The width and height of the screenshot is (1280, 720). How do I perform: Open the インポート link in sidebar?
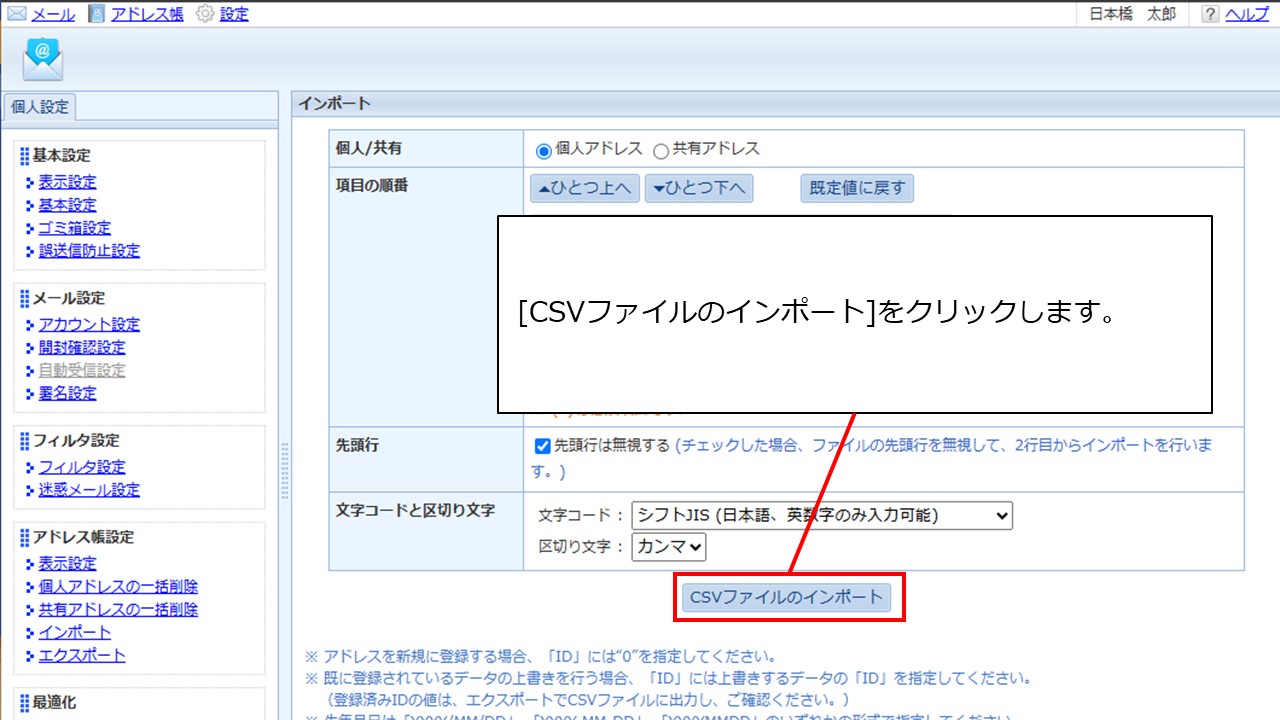[75, 632]
